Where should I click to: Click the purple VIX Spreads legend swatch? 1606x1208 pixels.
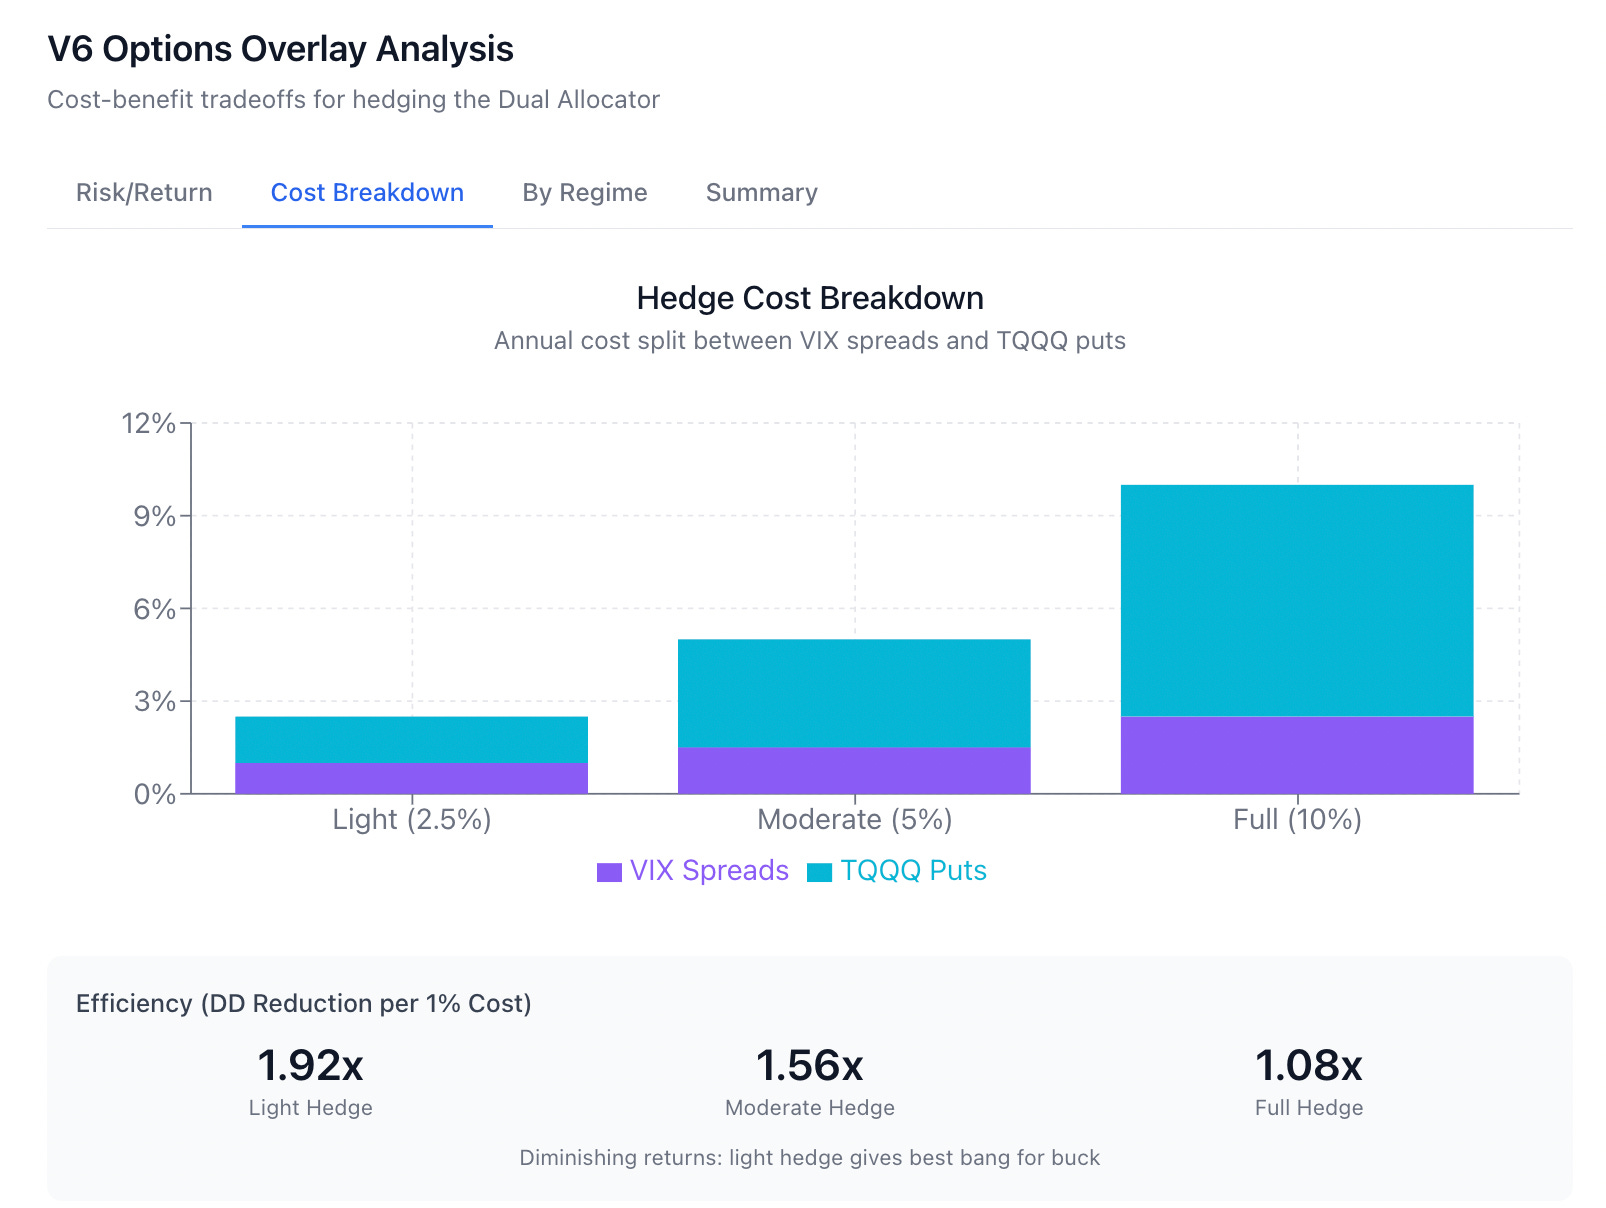[x=609, y=872]
